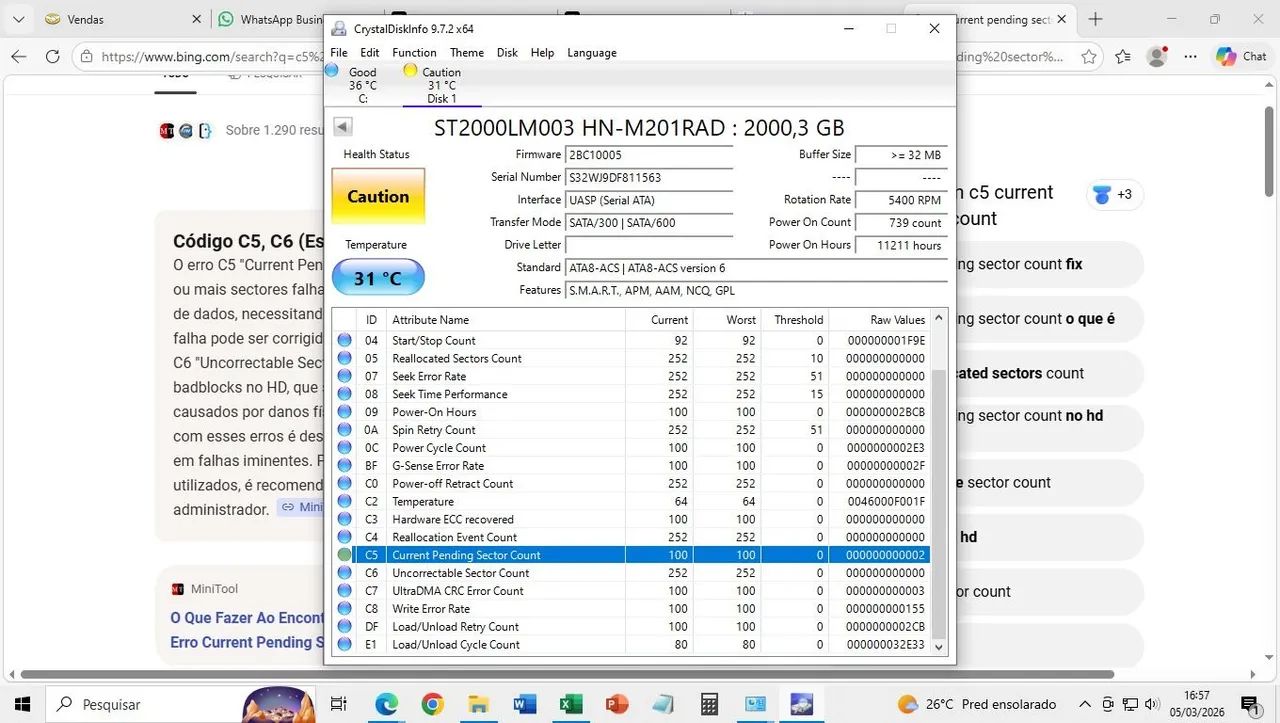Screen dimensions: 1280x723
Task: Open the Function menu
Action: (414, 53)
